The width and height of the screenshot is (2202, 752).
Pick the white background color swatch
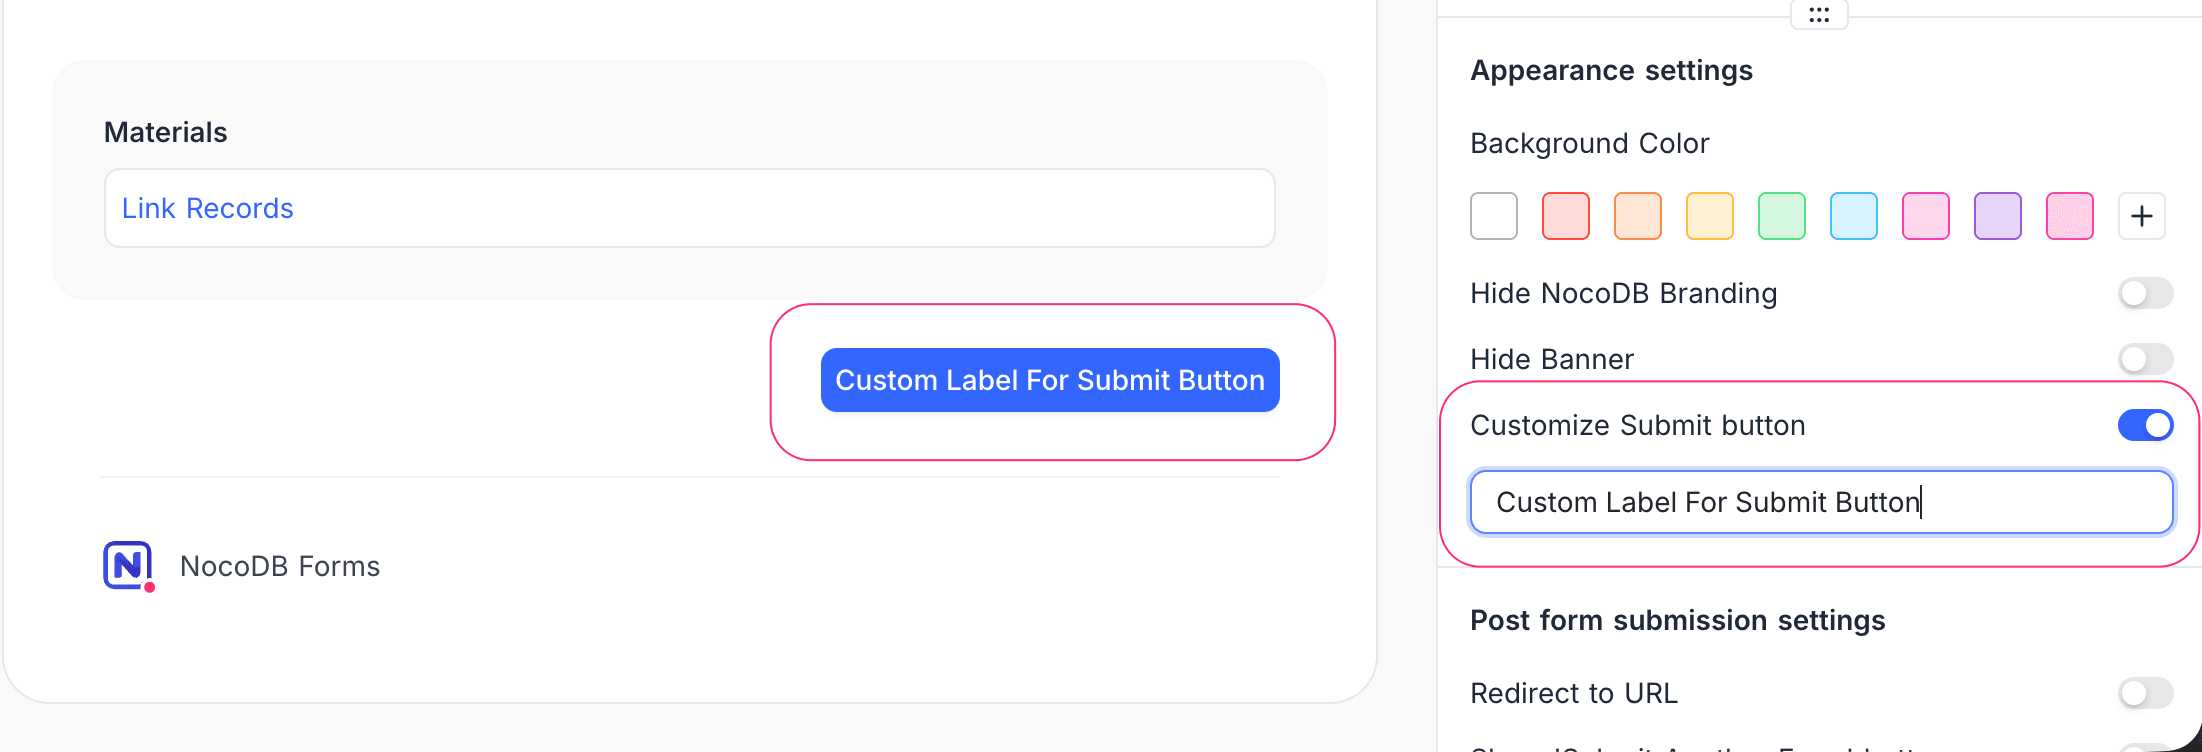(x=1493, y=215)
